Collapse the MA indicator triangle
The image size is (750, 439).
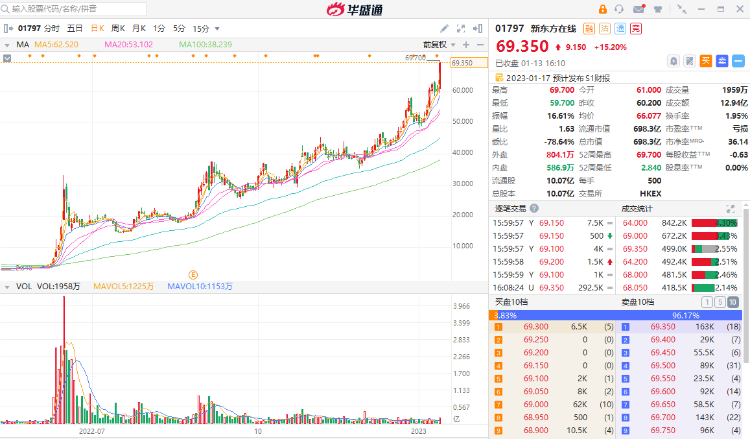click(x=7, y=45)
